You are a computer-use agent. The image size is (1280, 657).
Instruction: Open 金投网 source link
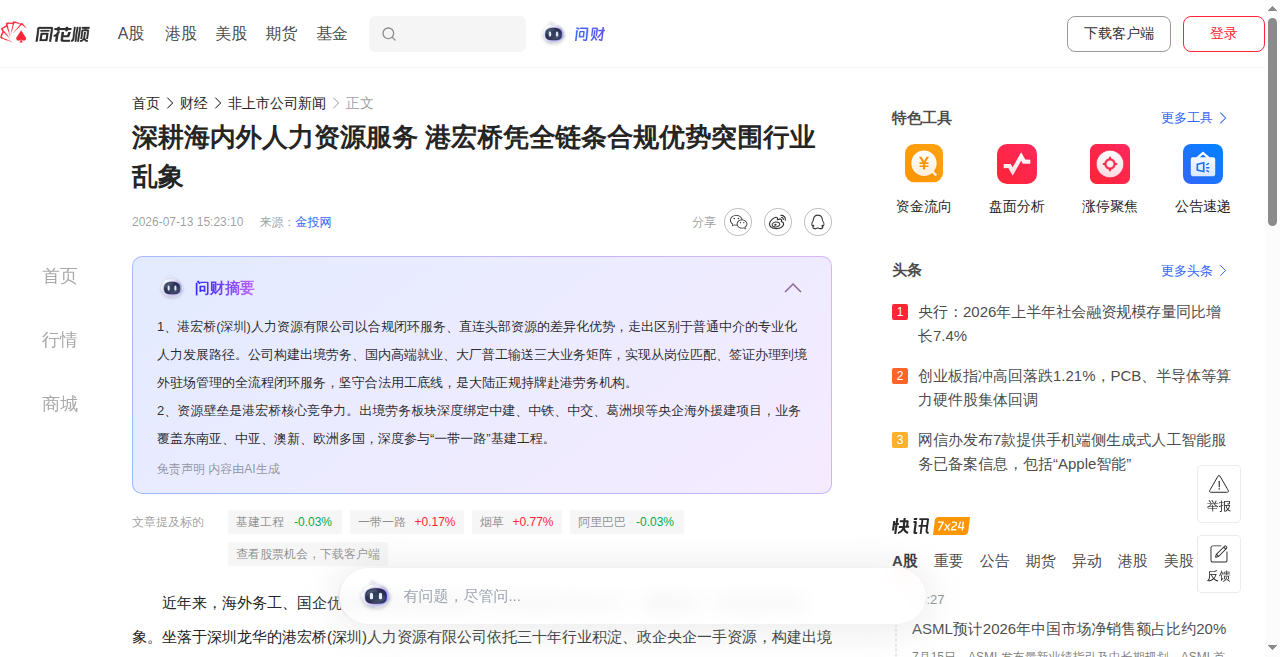[x=313, y=222]
